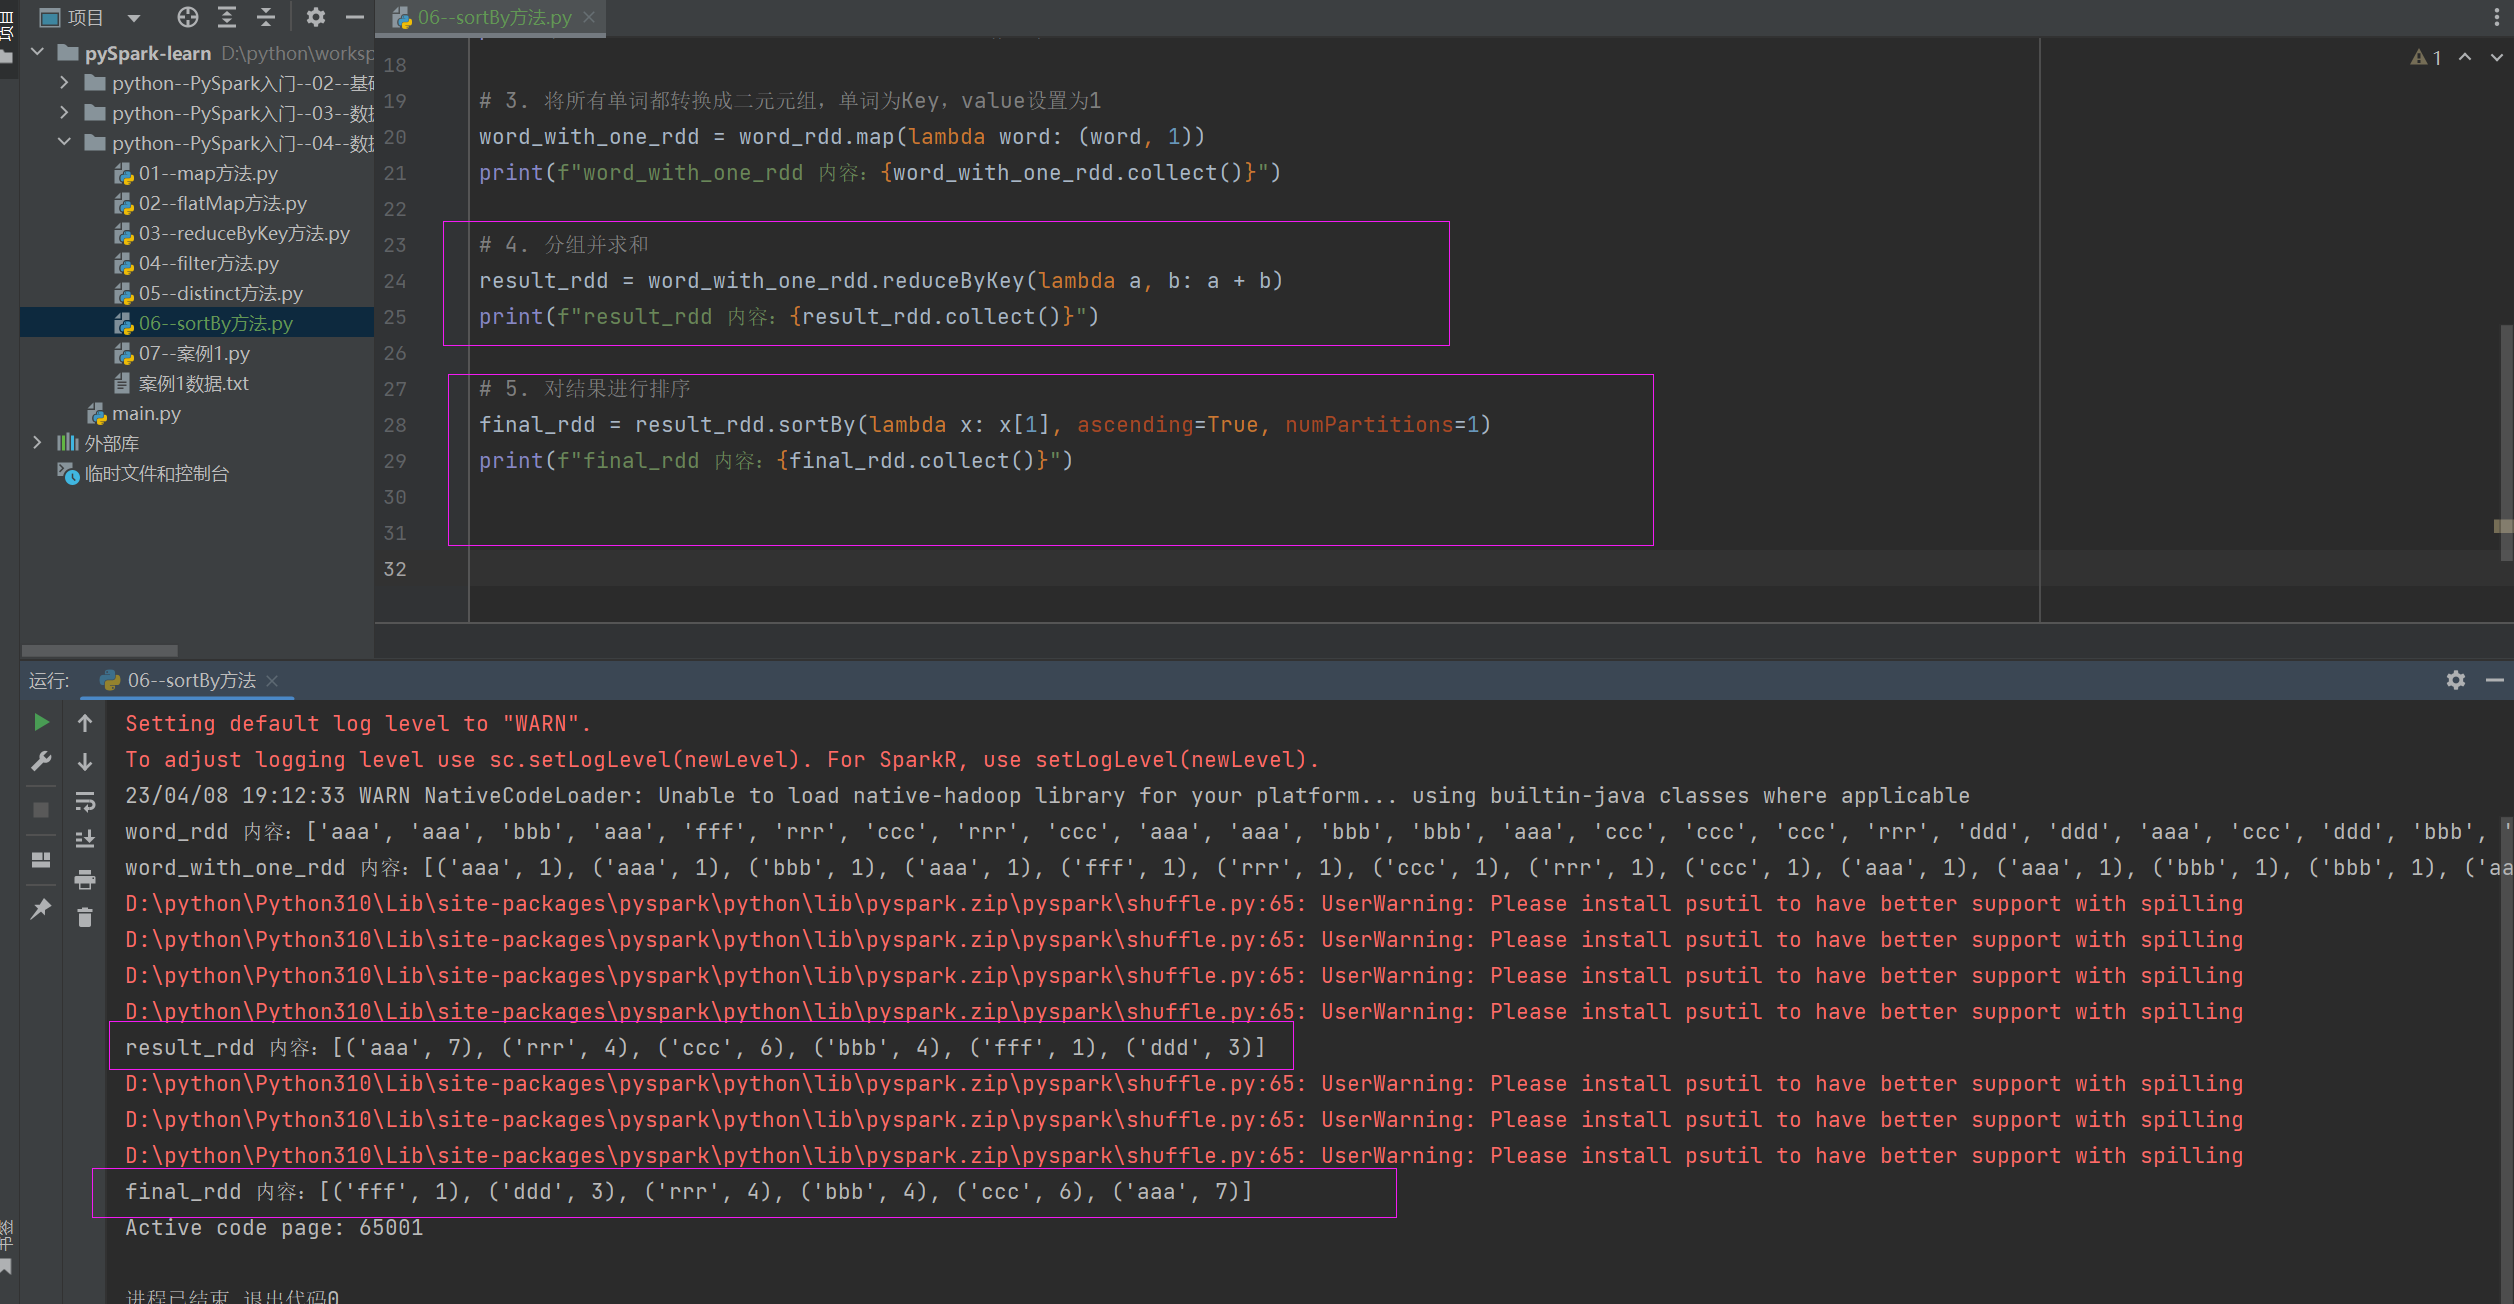Click the locate current file crosshair icon
The width and height of the screenshot is (2514, 1304).
187,17
